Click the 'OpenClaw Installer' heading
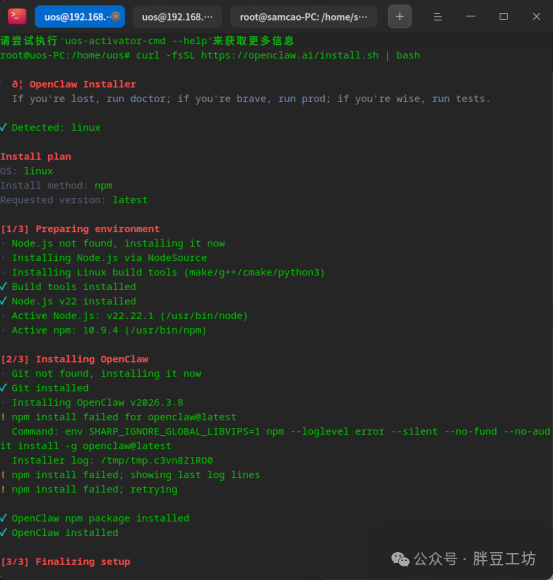This screenshot has height=581, width=554. click(83, 84)
